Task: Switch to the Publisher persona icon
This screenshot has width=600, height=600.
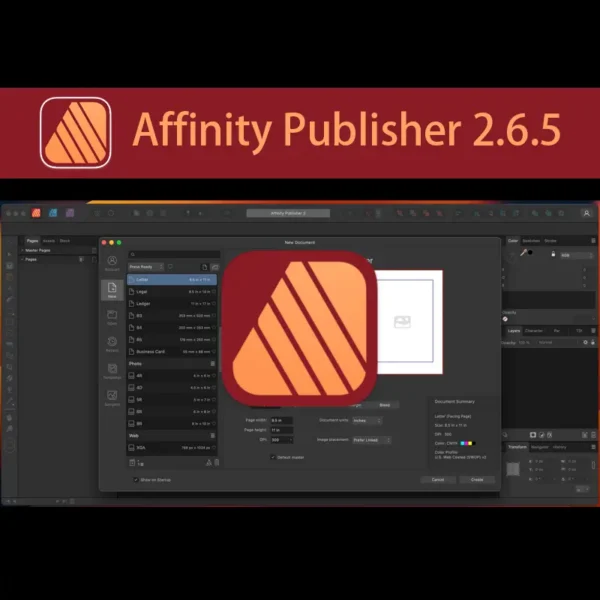Action: (36, 213)
